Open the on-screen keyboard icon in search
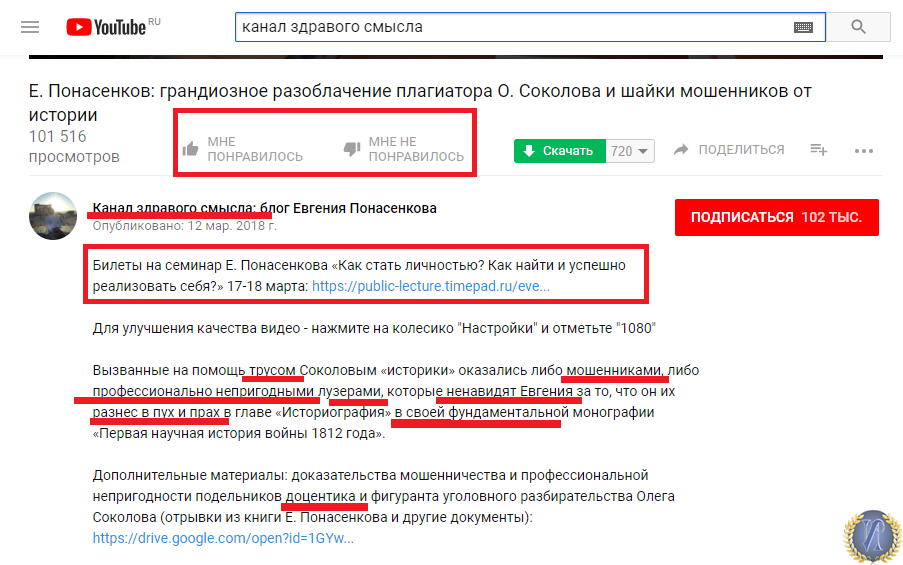 coord(803,27)
